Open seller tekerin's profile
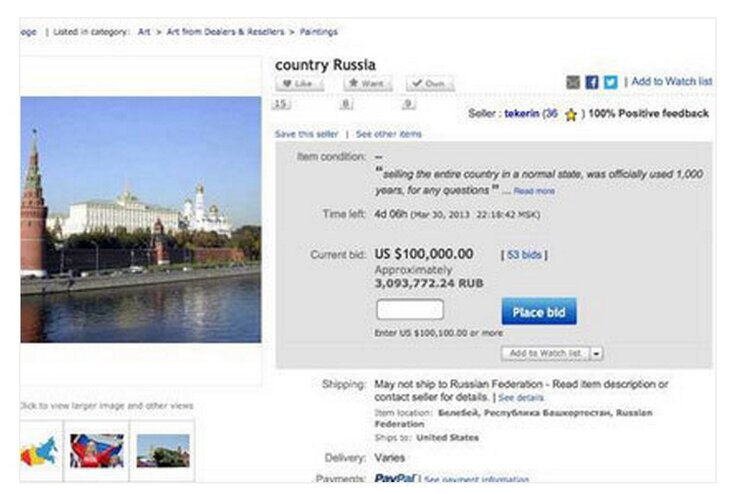Image resolution: width=730 pixels, height=494 pixels. [521, 114]
